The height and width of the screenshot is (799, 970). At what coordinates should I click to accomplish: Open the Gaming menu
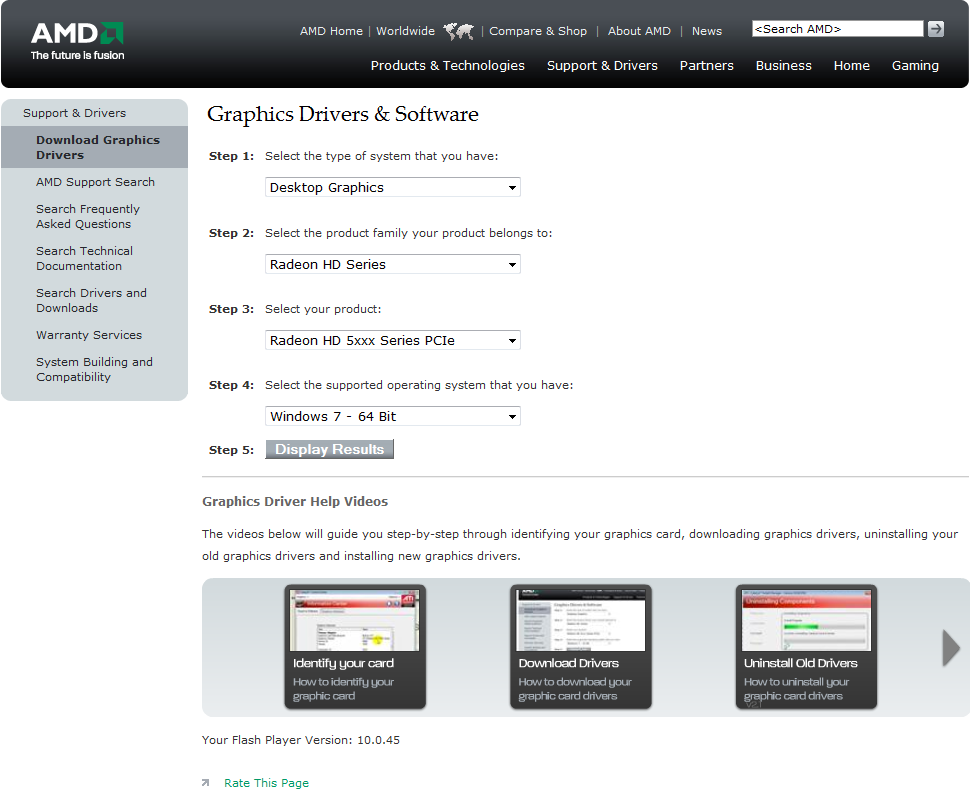(x=915, y=66)
